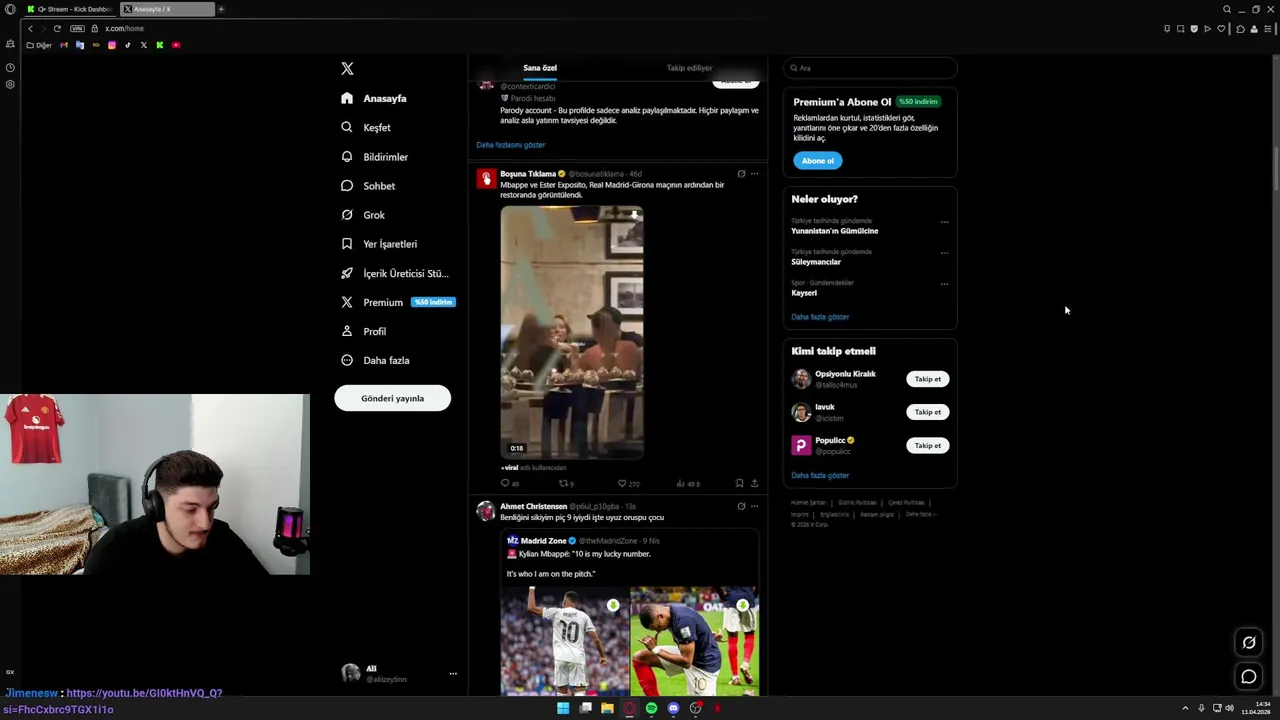Retweet the Boşuna Tıklama post
The height and width of the screenshot is (720, 1280).
tap(564, 483)
